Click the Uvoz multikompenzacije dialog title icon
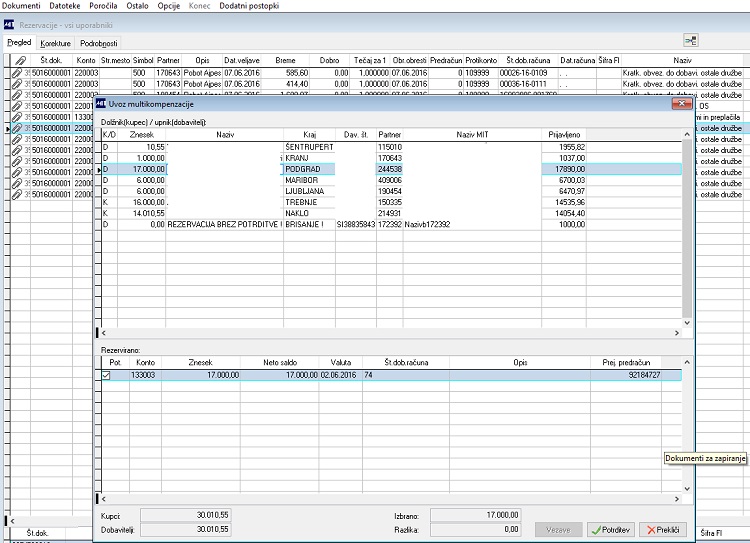This screenshot has width=750, height=543. coord(101,104)
